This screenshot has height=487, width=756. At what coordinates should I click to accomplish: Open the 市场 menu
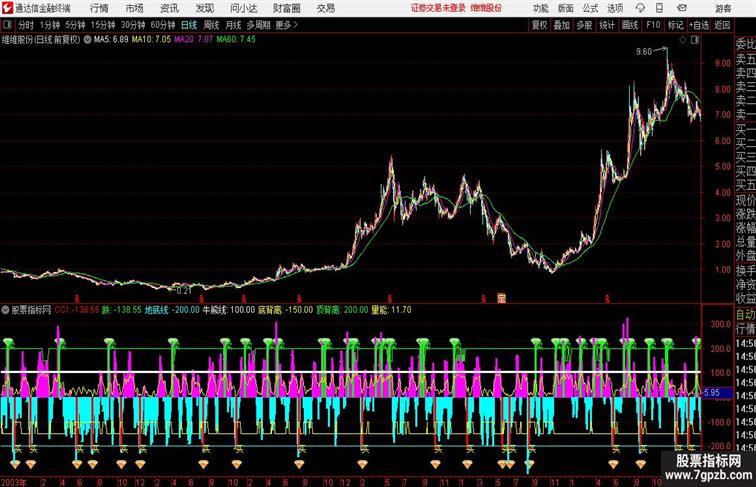[x=135, y=8]
